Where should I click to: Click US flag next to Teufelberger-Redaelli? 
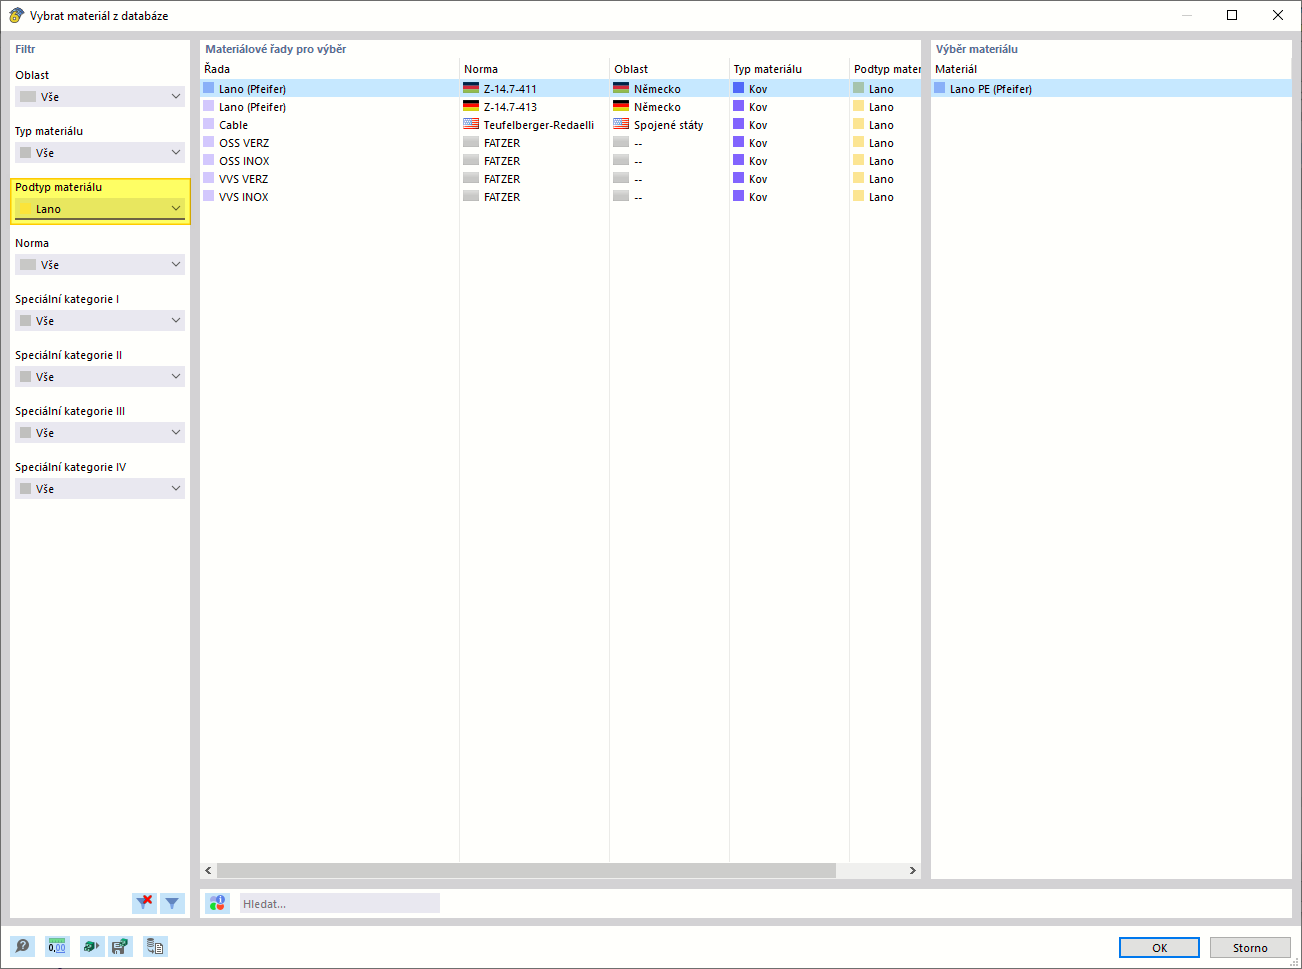tap(471, 124)
